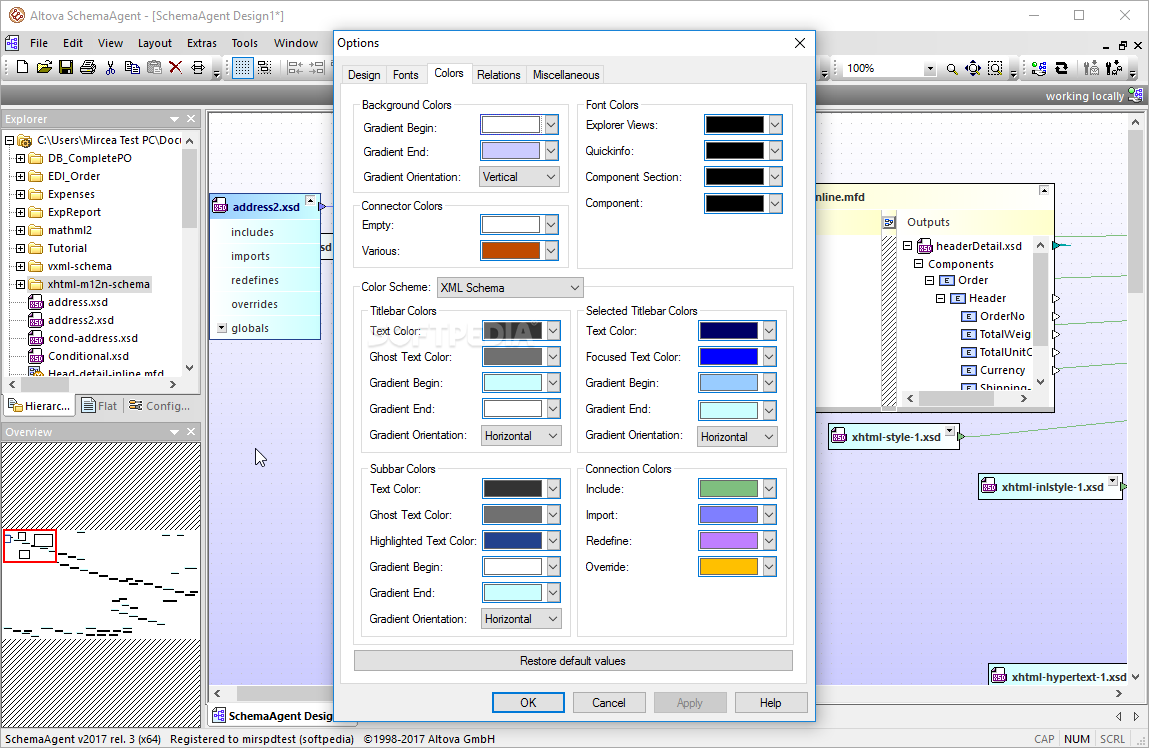Pick the Include connection green color swatch
Image resolution: width=1149 pixels, height=748 pixels.
pos(728,489)
